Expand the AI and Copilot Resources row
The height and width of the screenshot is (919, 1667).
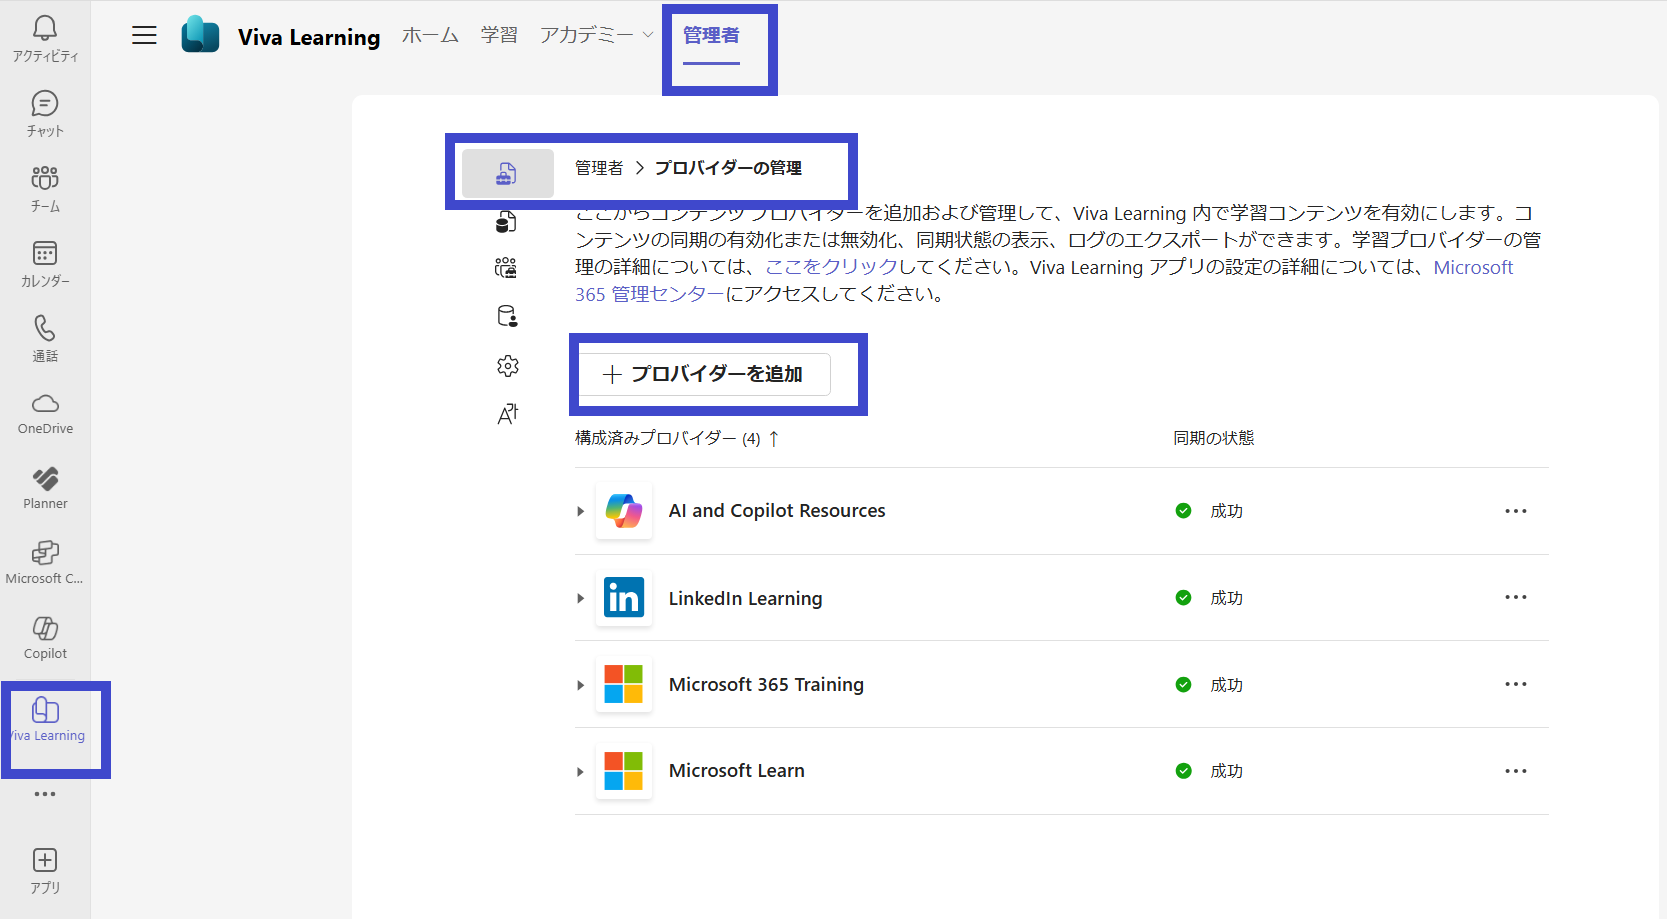tap(580, 511)
